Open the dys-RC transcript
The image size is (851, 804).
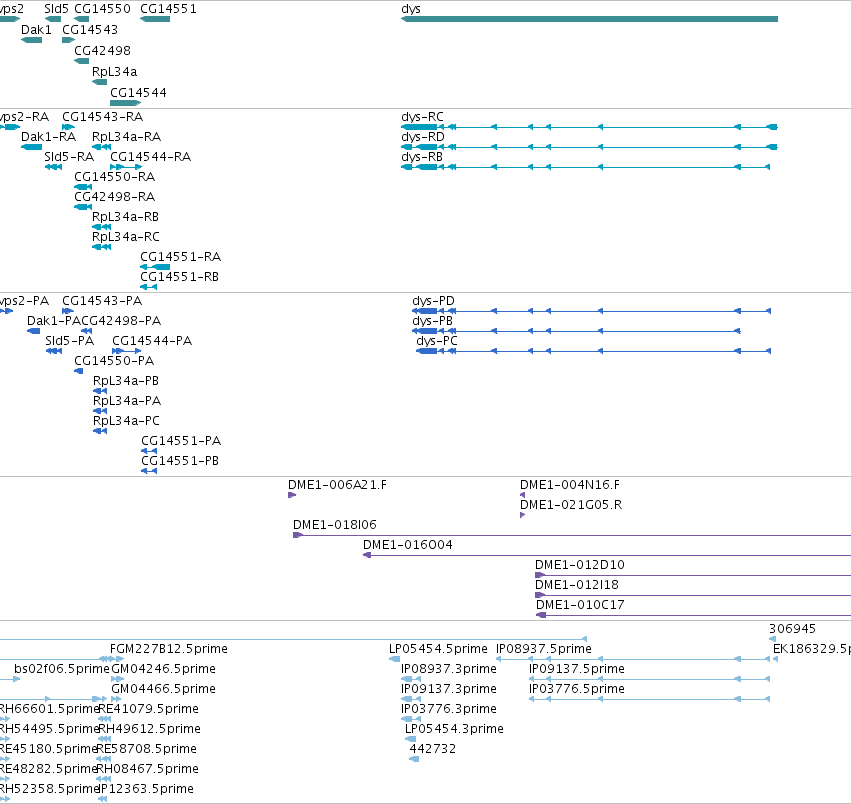point(589,127)
